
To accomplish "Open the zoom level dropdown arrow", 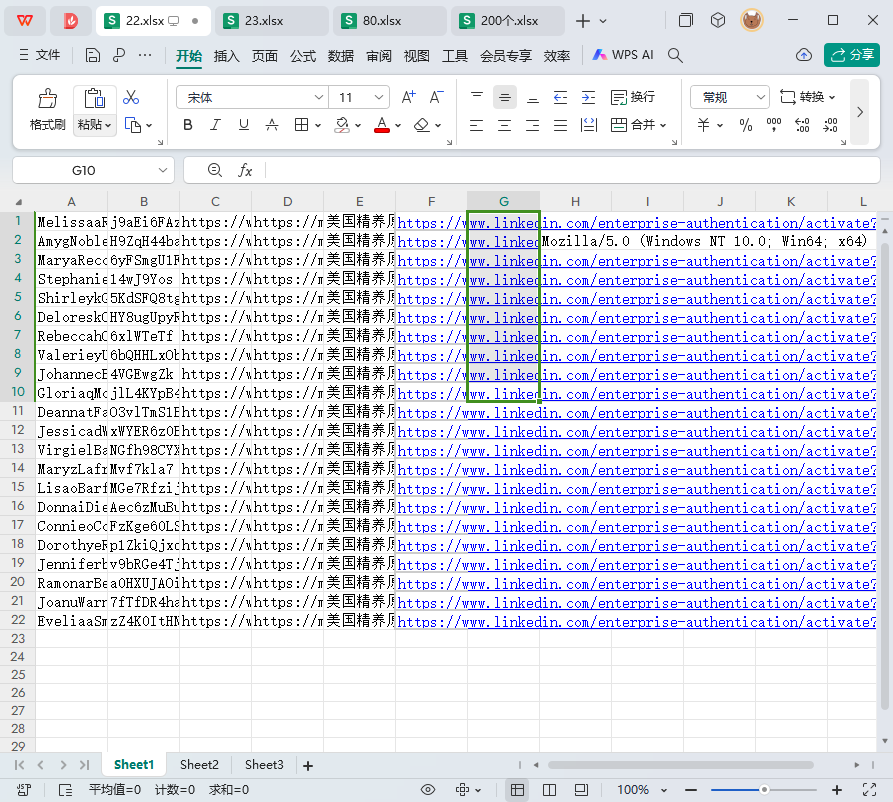I will coord(663,790).
